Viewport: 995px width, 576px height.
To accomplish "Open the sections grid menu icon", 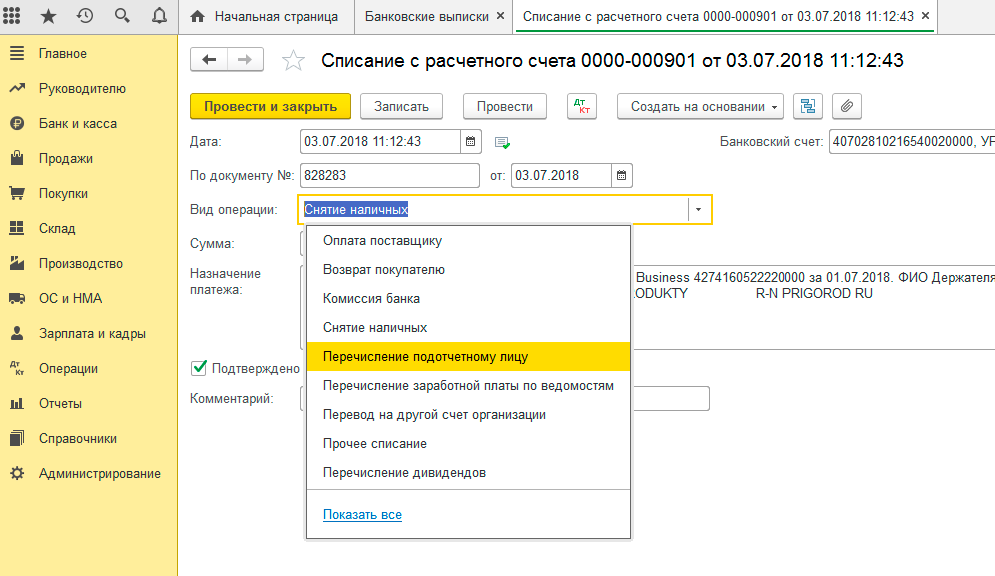I will 14,16.
